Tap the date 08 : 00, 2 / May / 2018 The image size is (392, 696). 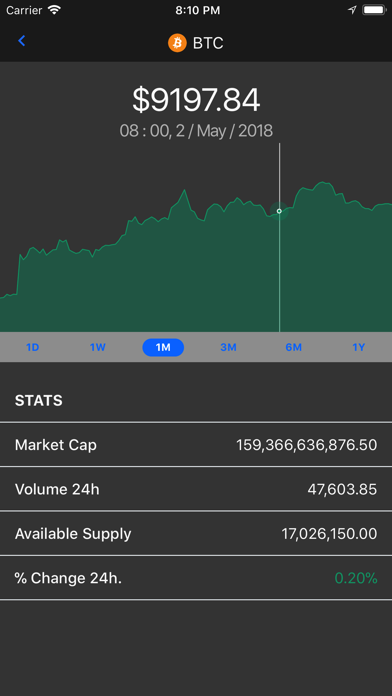[196, 131]
